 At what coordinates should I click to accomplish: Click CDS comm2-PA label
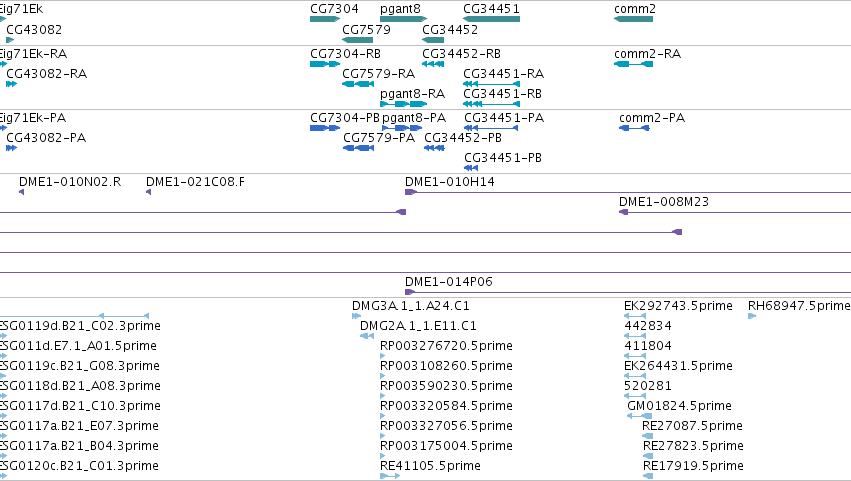(652, 118)
